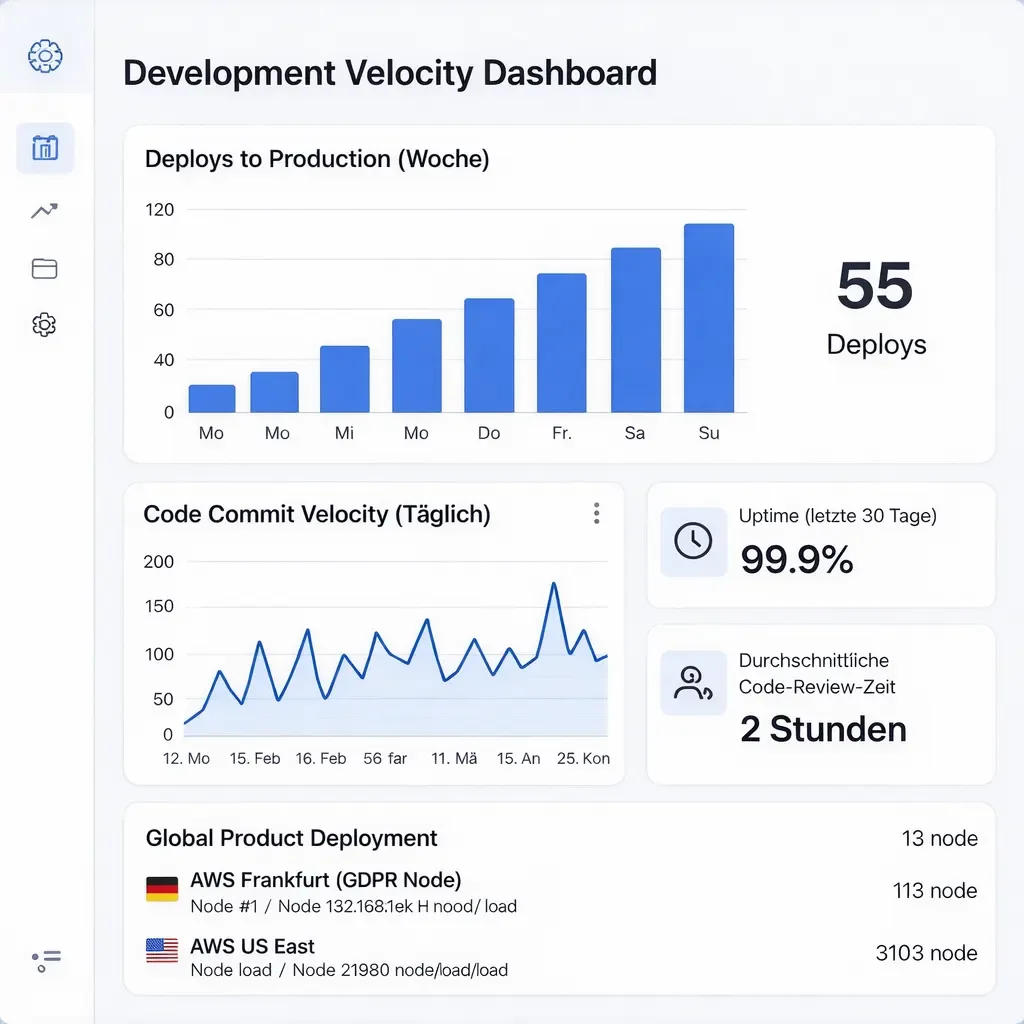1024x1024 pixels.
Task: Click the 2 Stunden review time value
Action: tap(823, 729)
